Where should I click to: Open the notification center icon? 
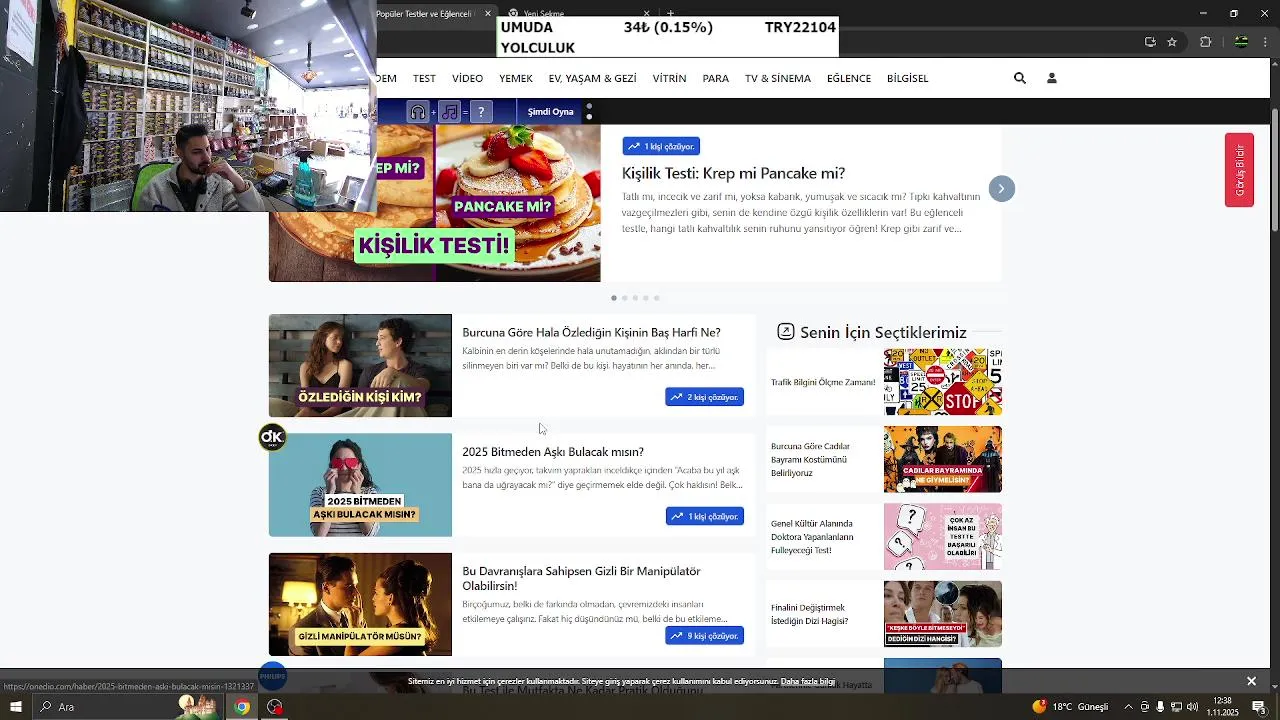tap(1259, 707)
